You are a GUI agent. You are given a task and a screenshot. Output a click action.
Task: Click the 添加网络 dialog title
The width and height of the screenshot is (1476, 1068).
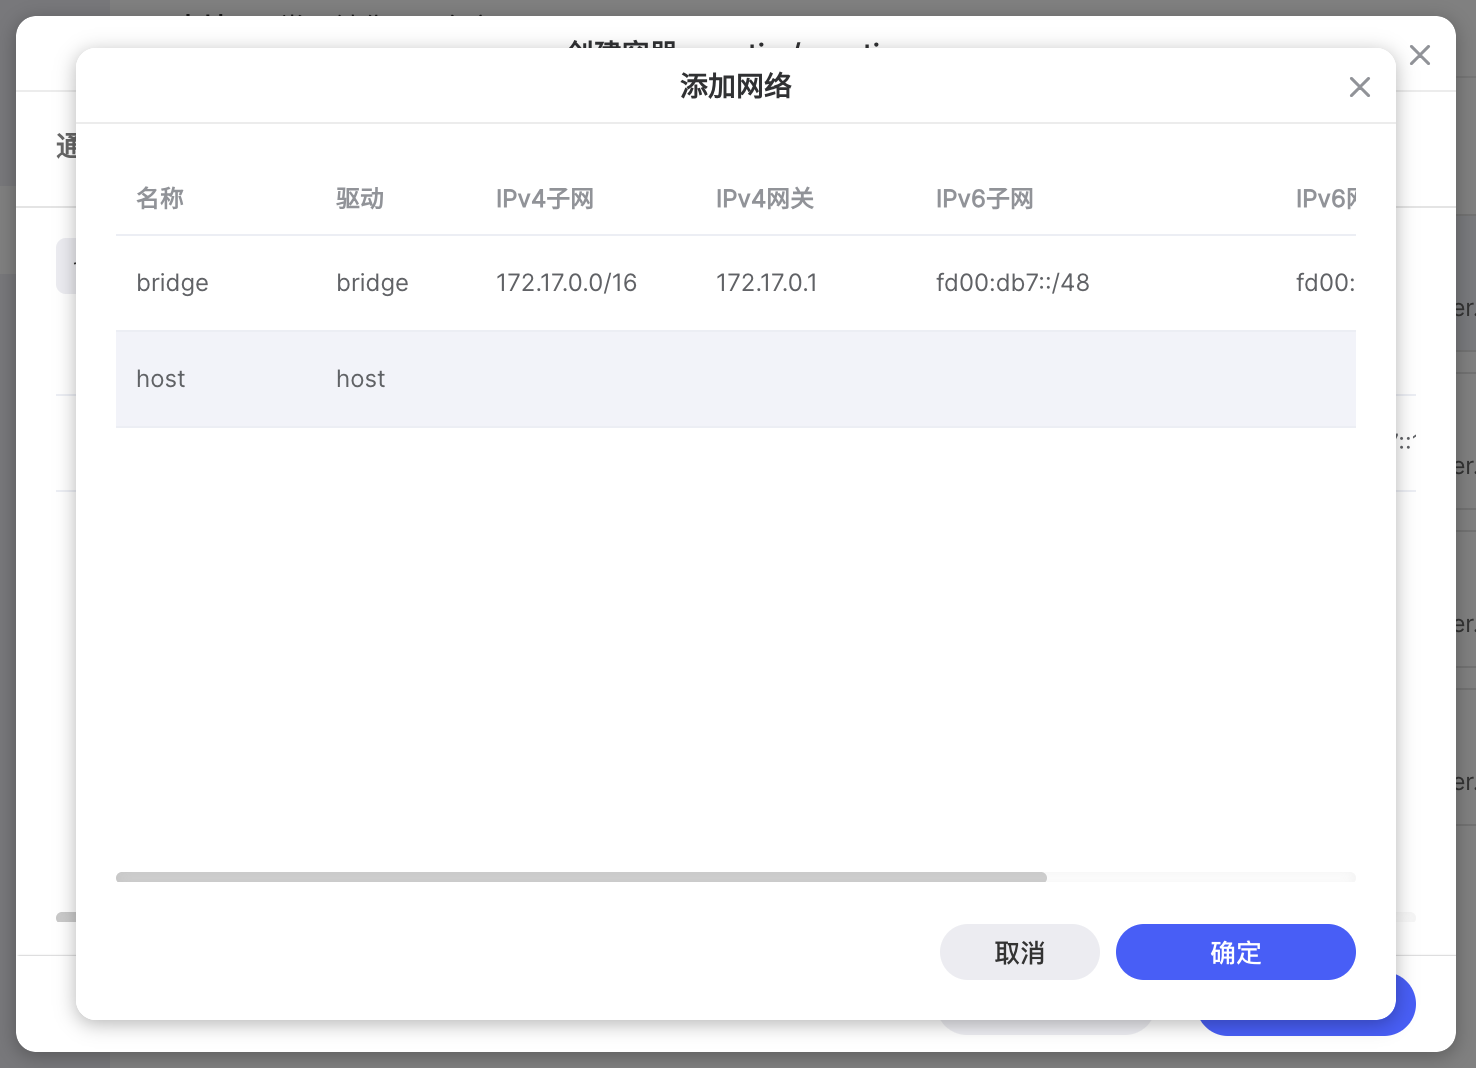[x=736, y=86]
